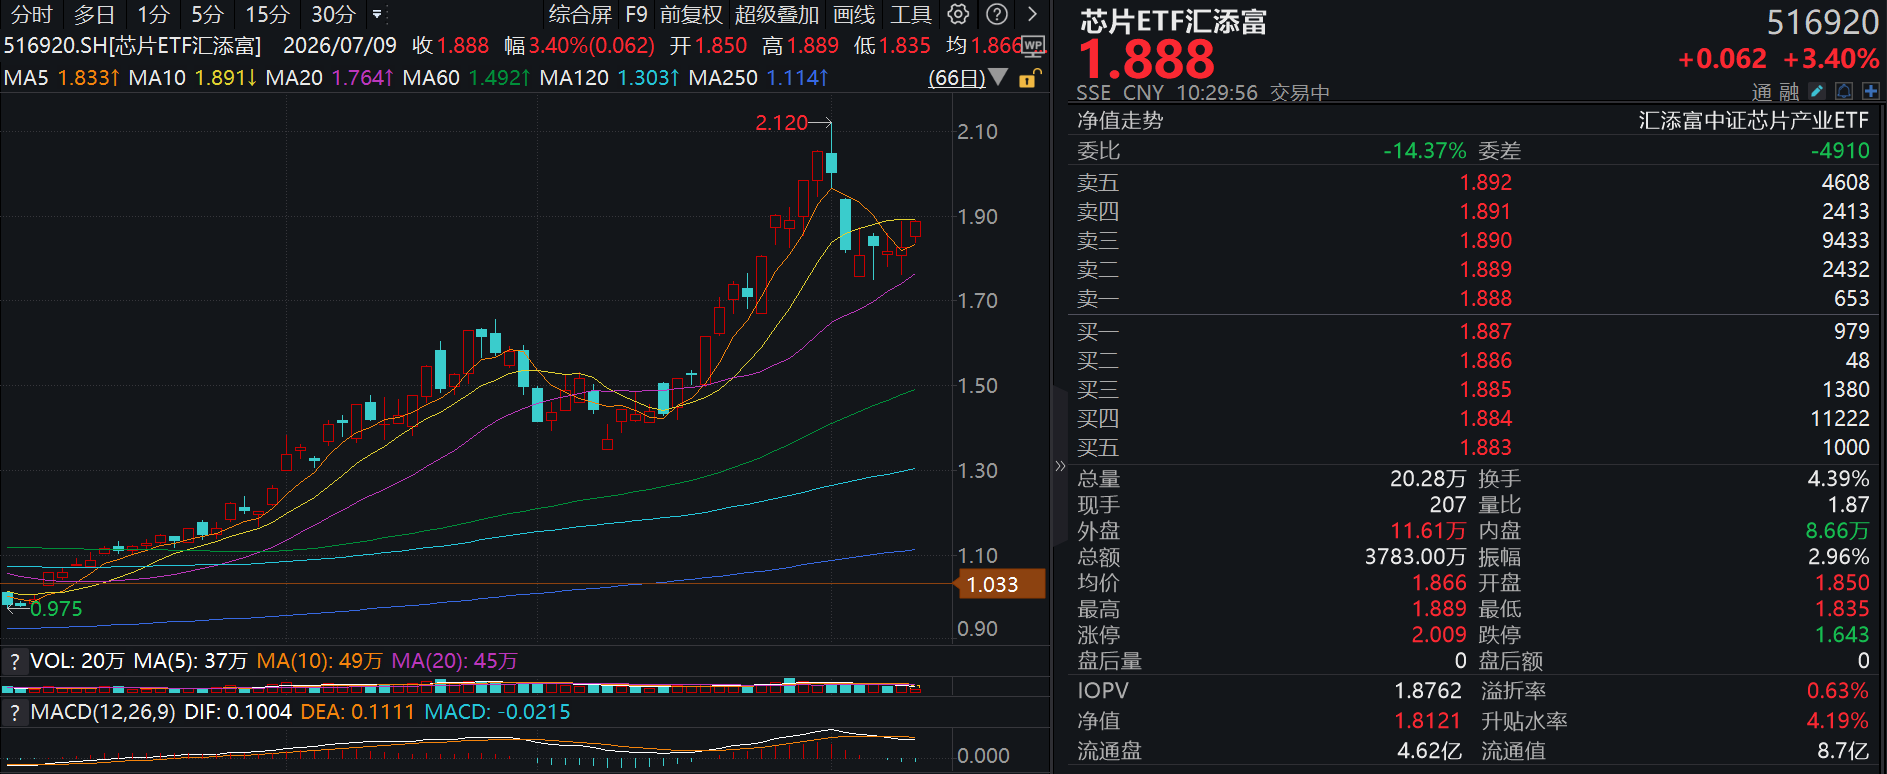This screenshot has width=1887, height=774.
Task: Set a price alert bell icon
Action: 1844,91
